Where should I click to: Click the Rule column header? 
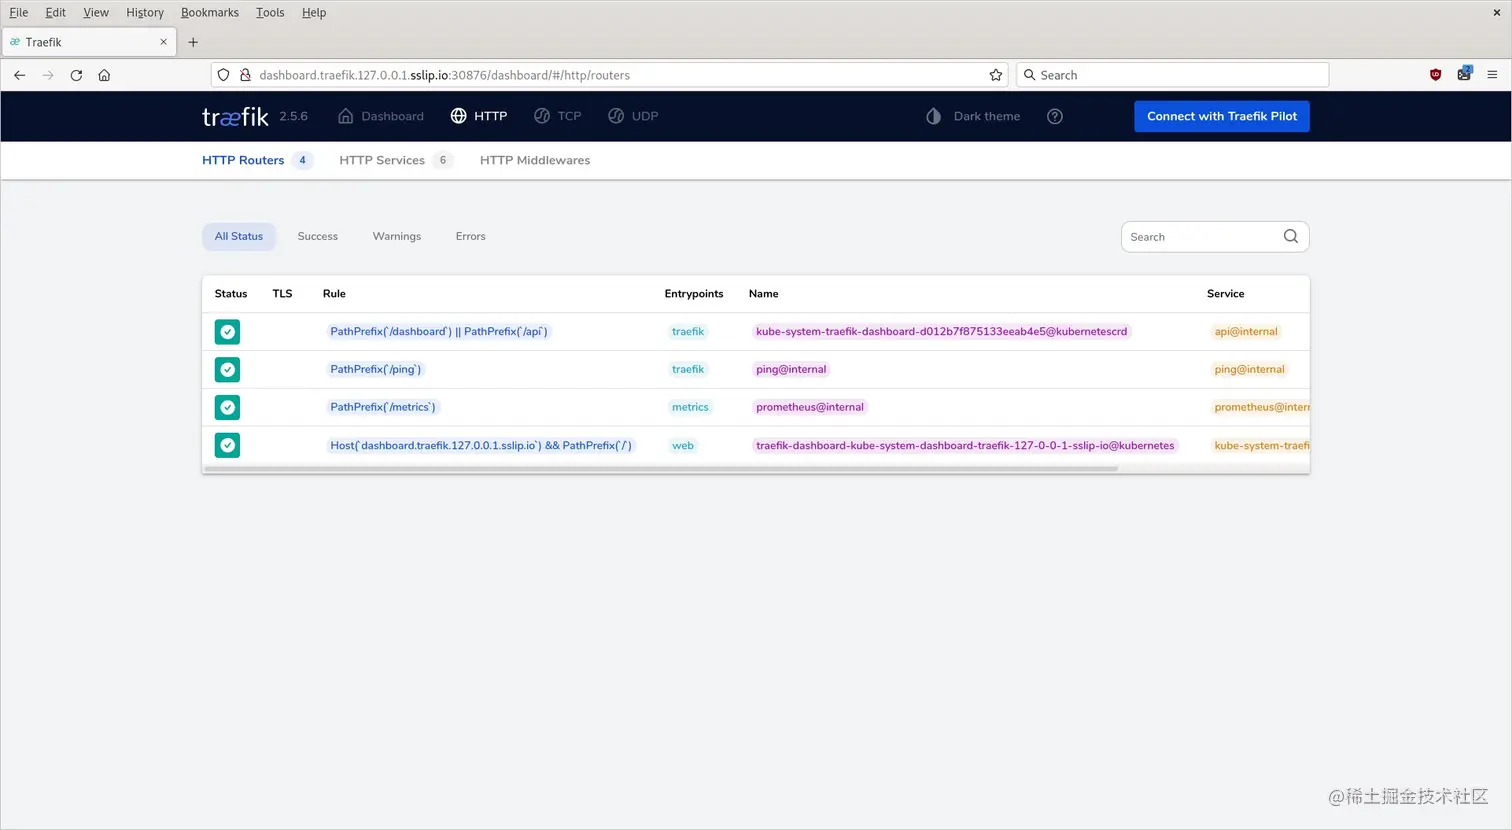tap(334, 294)
